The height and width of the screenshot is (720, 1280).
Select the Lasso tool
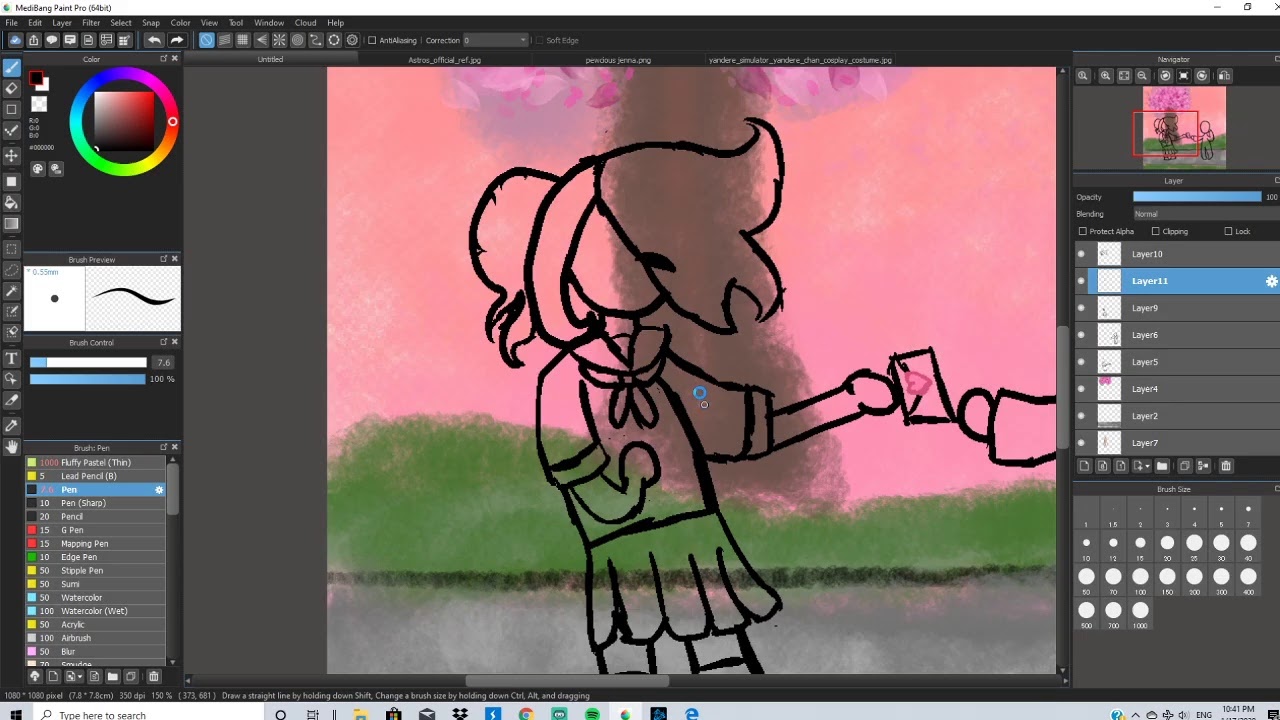coord(12,270)
